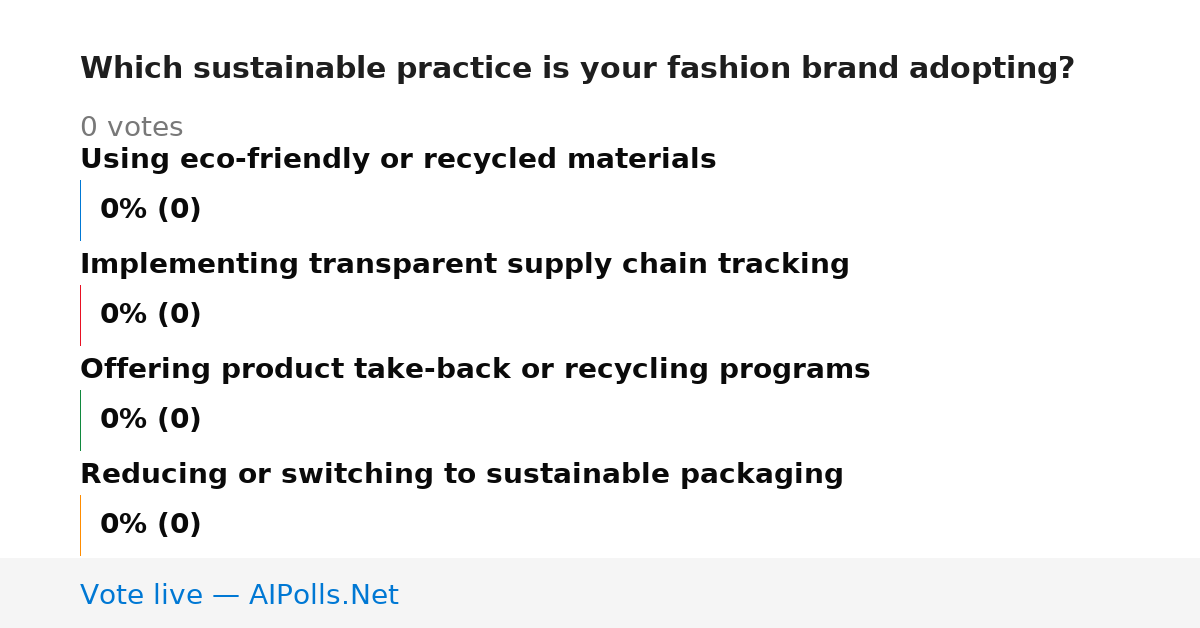
Task: Click the blue result bar for eco-friendly materials
Action: (x=80, y=210)
